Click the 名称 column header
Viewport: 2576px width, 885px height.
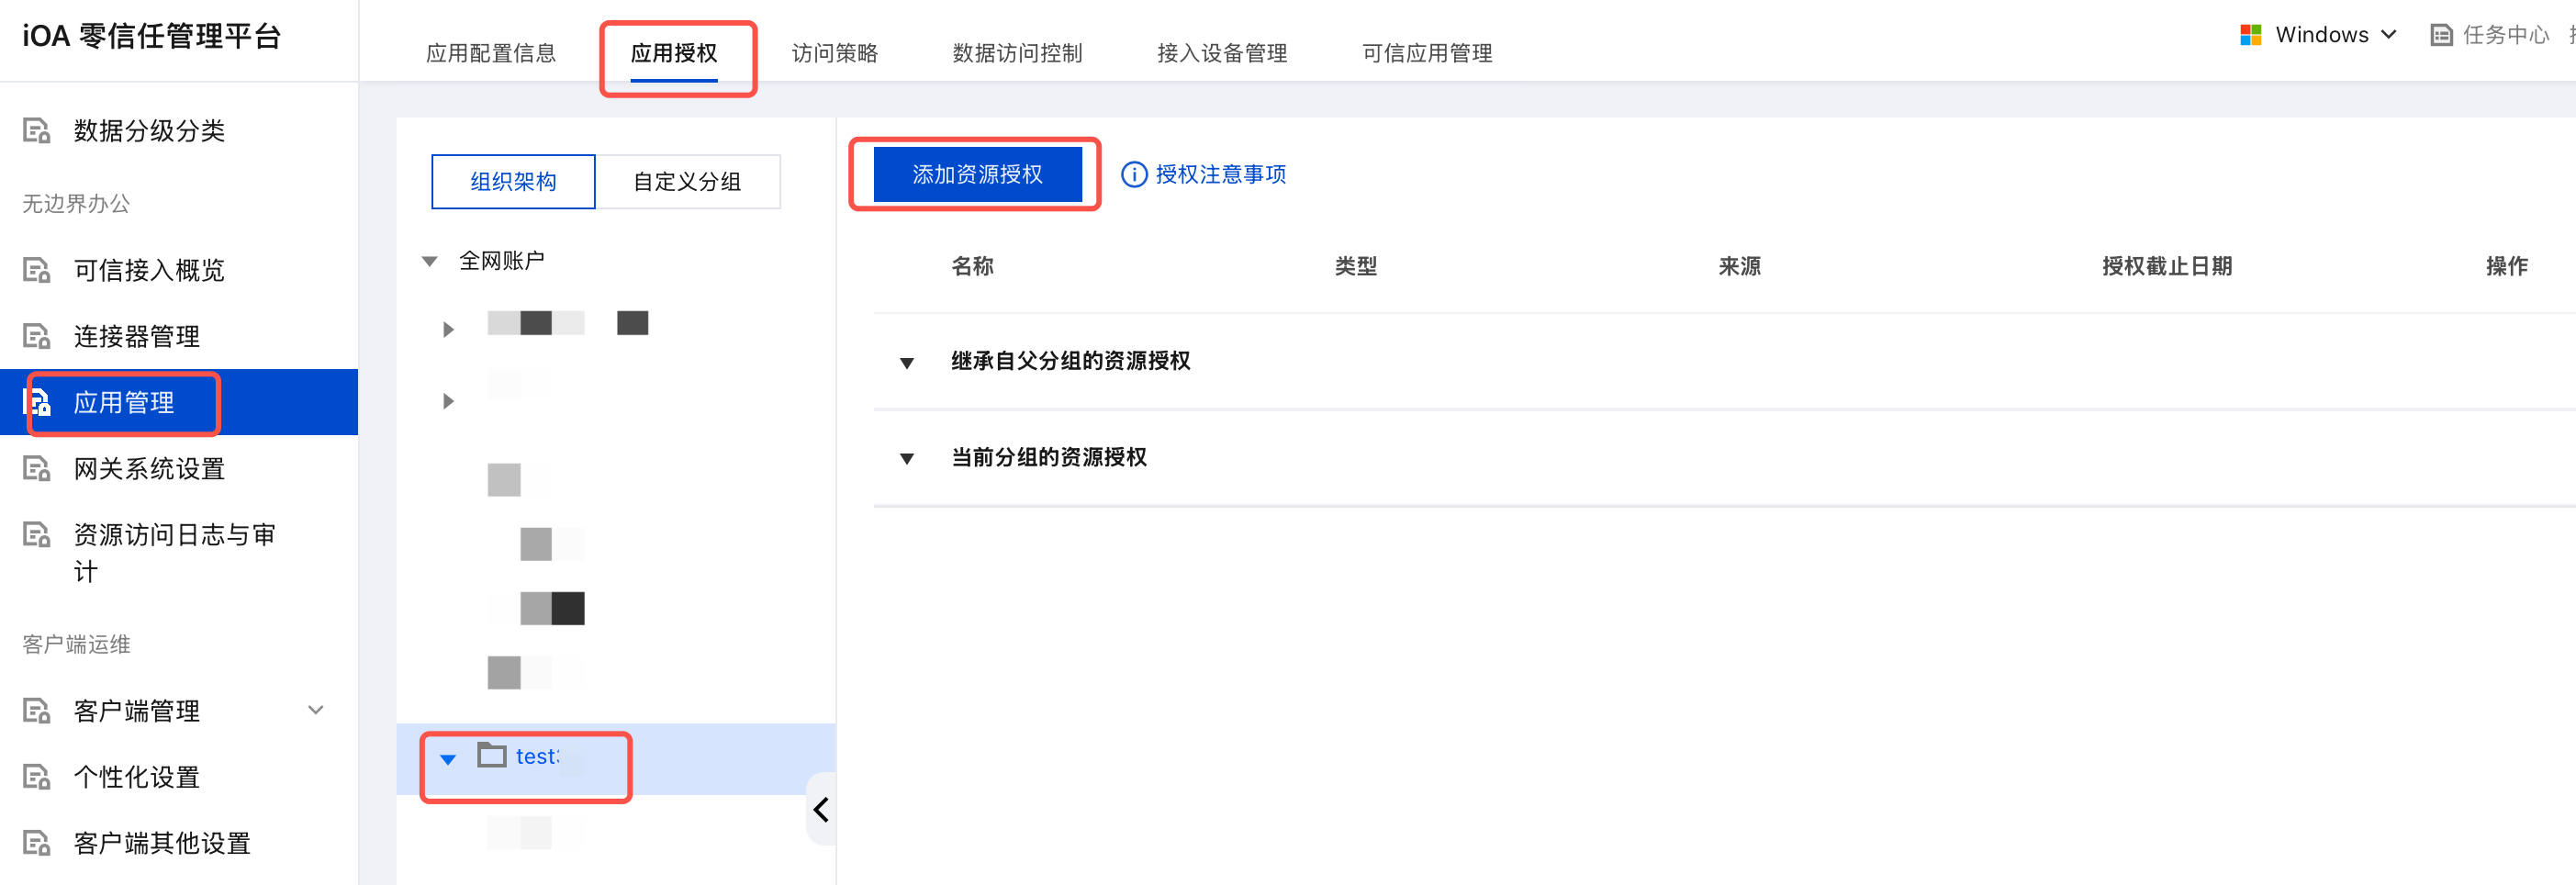(972, 266)
